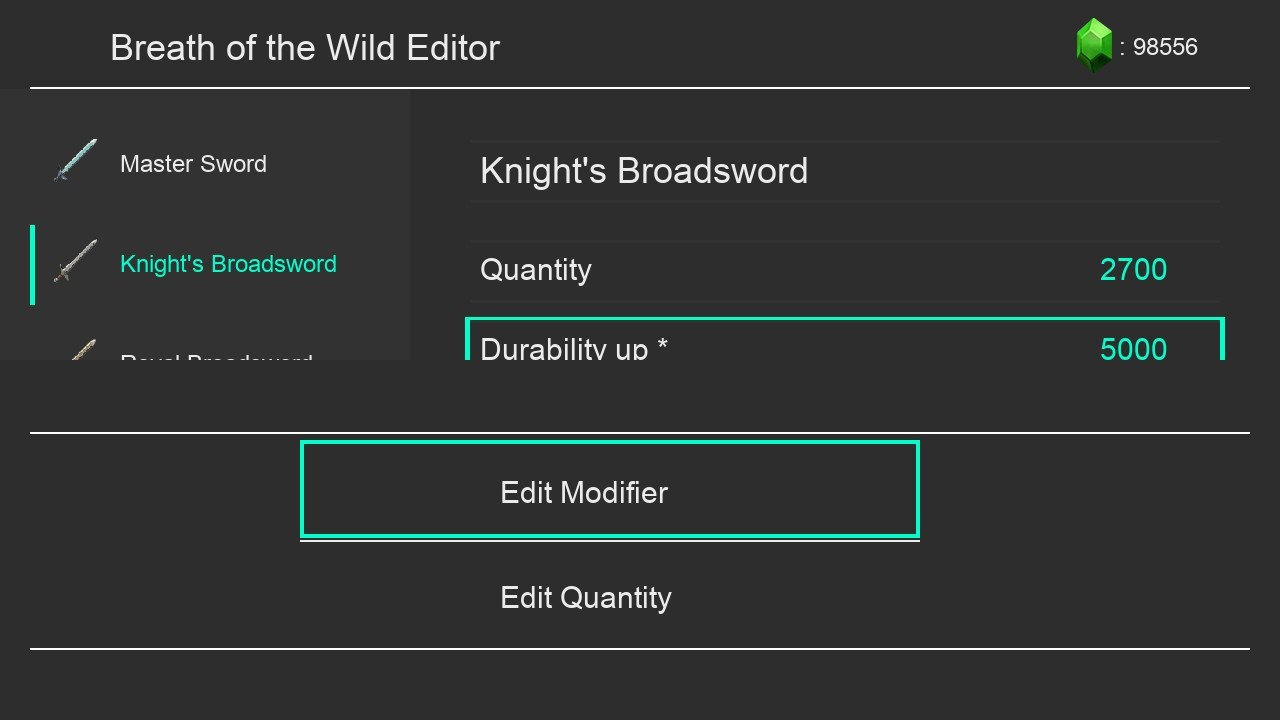
Task: Select the Durability up * row
Action: [845, 340]
